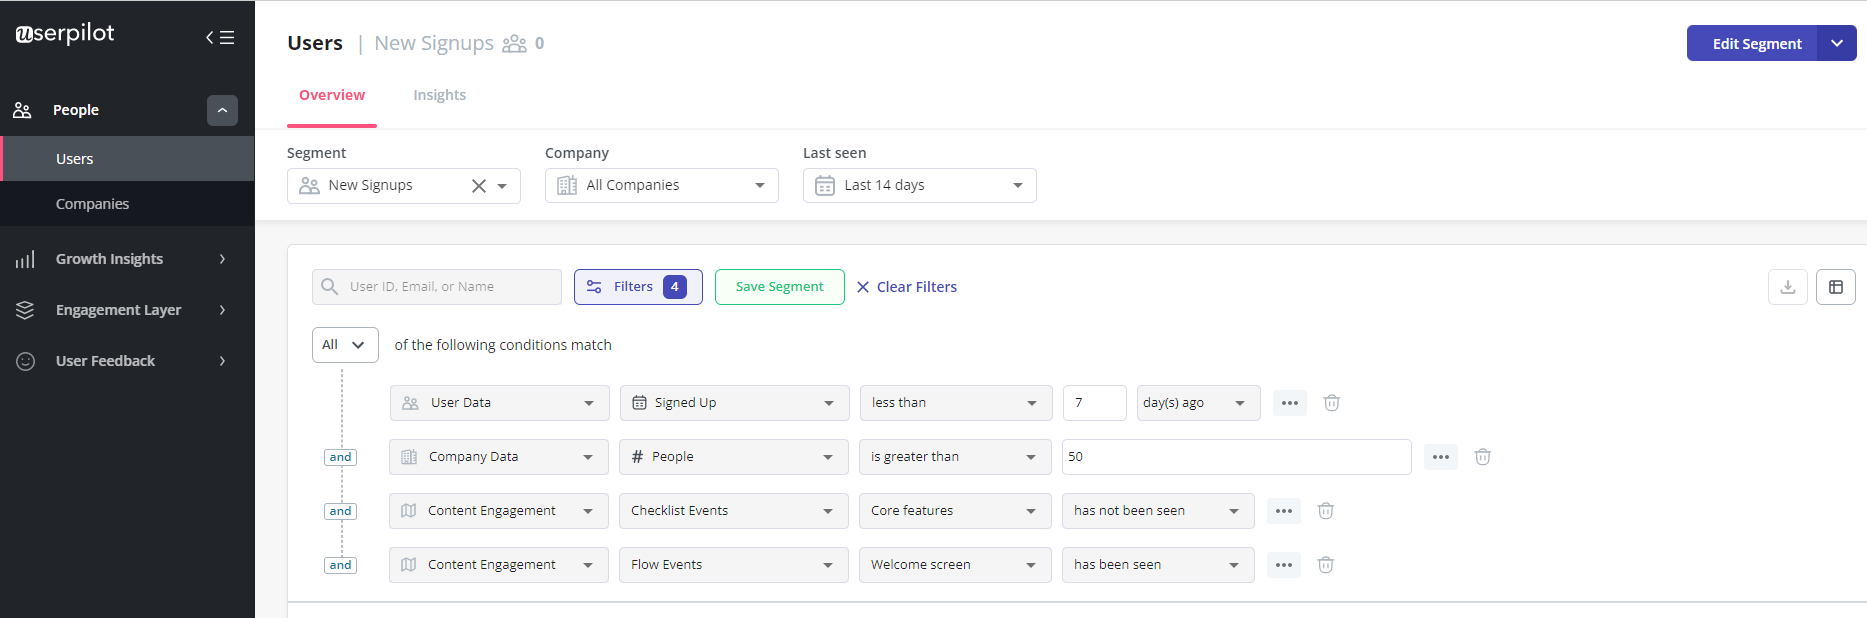Open the User Data category dropdown
Screen dimensions: 1867x618
[x=499, y=403]
